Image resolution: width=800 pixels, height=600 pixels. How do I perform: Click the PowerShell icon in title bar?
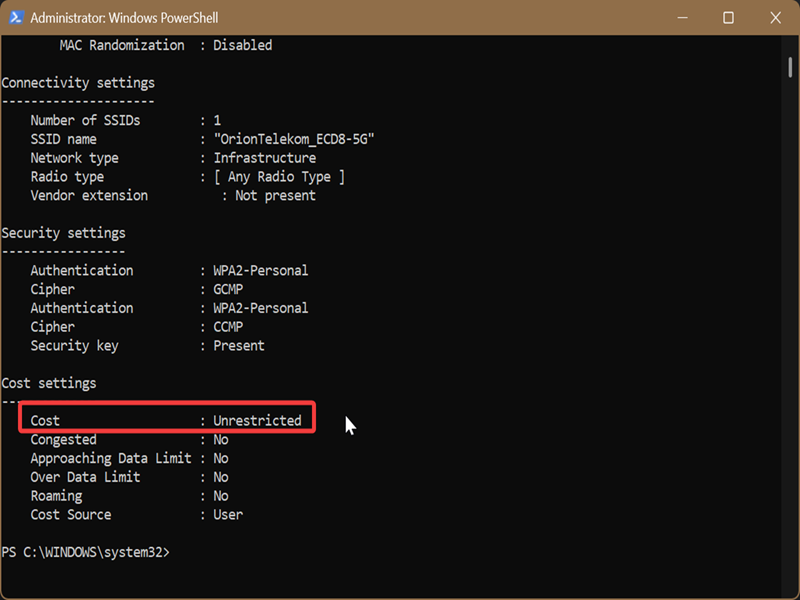click(x=16, y=18)
